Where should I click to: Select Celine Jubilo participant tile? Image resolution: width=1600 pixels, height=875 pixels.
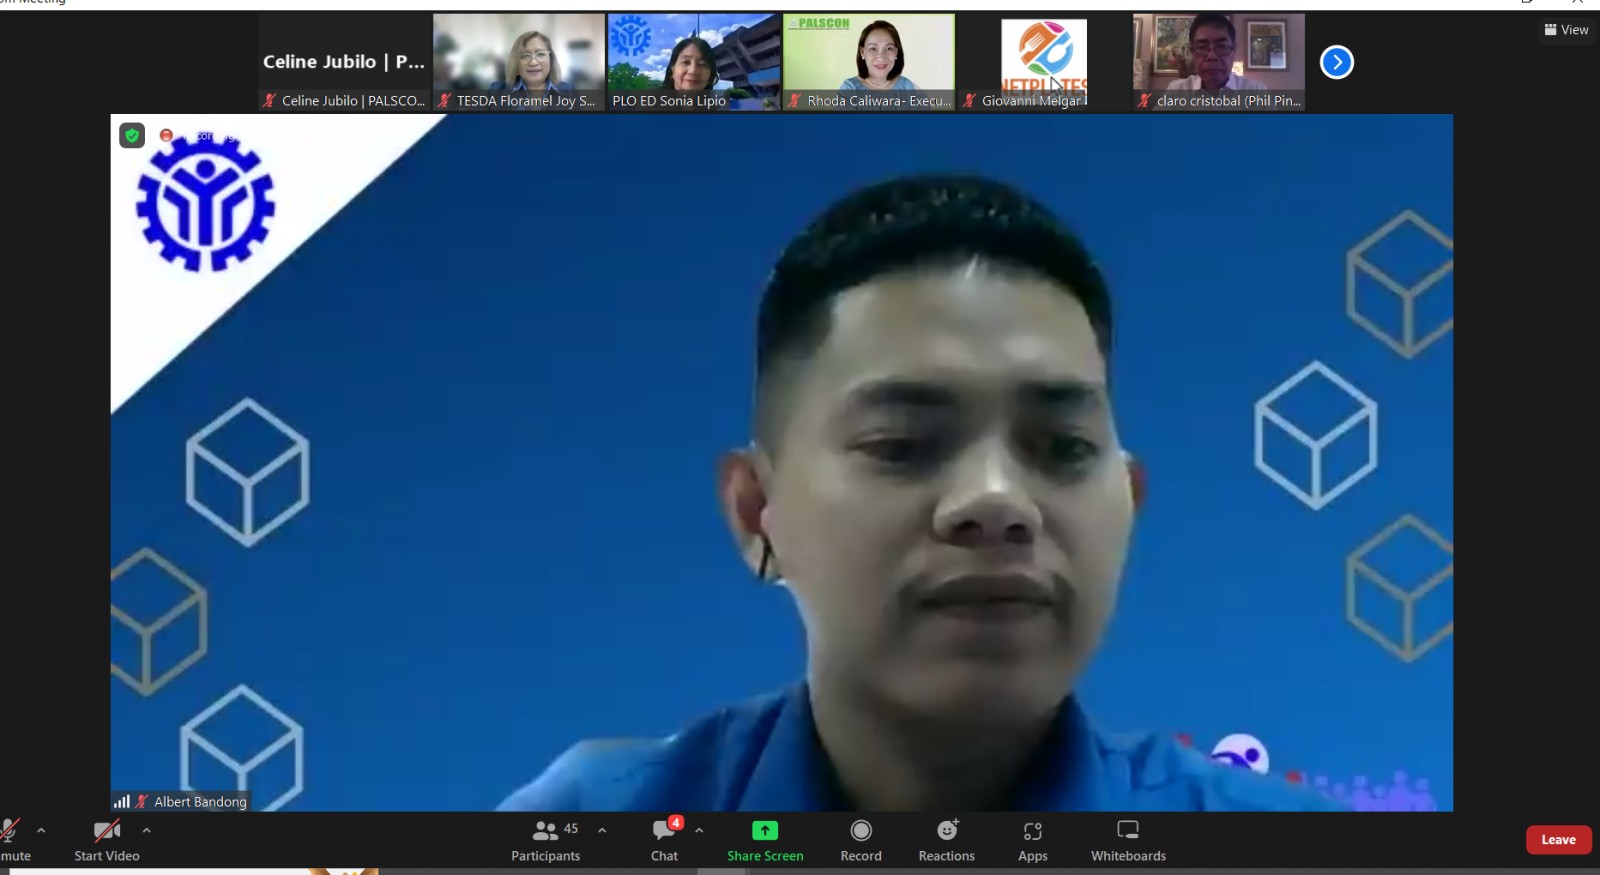(x=344, y=62)
